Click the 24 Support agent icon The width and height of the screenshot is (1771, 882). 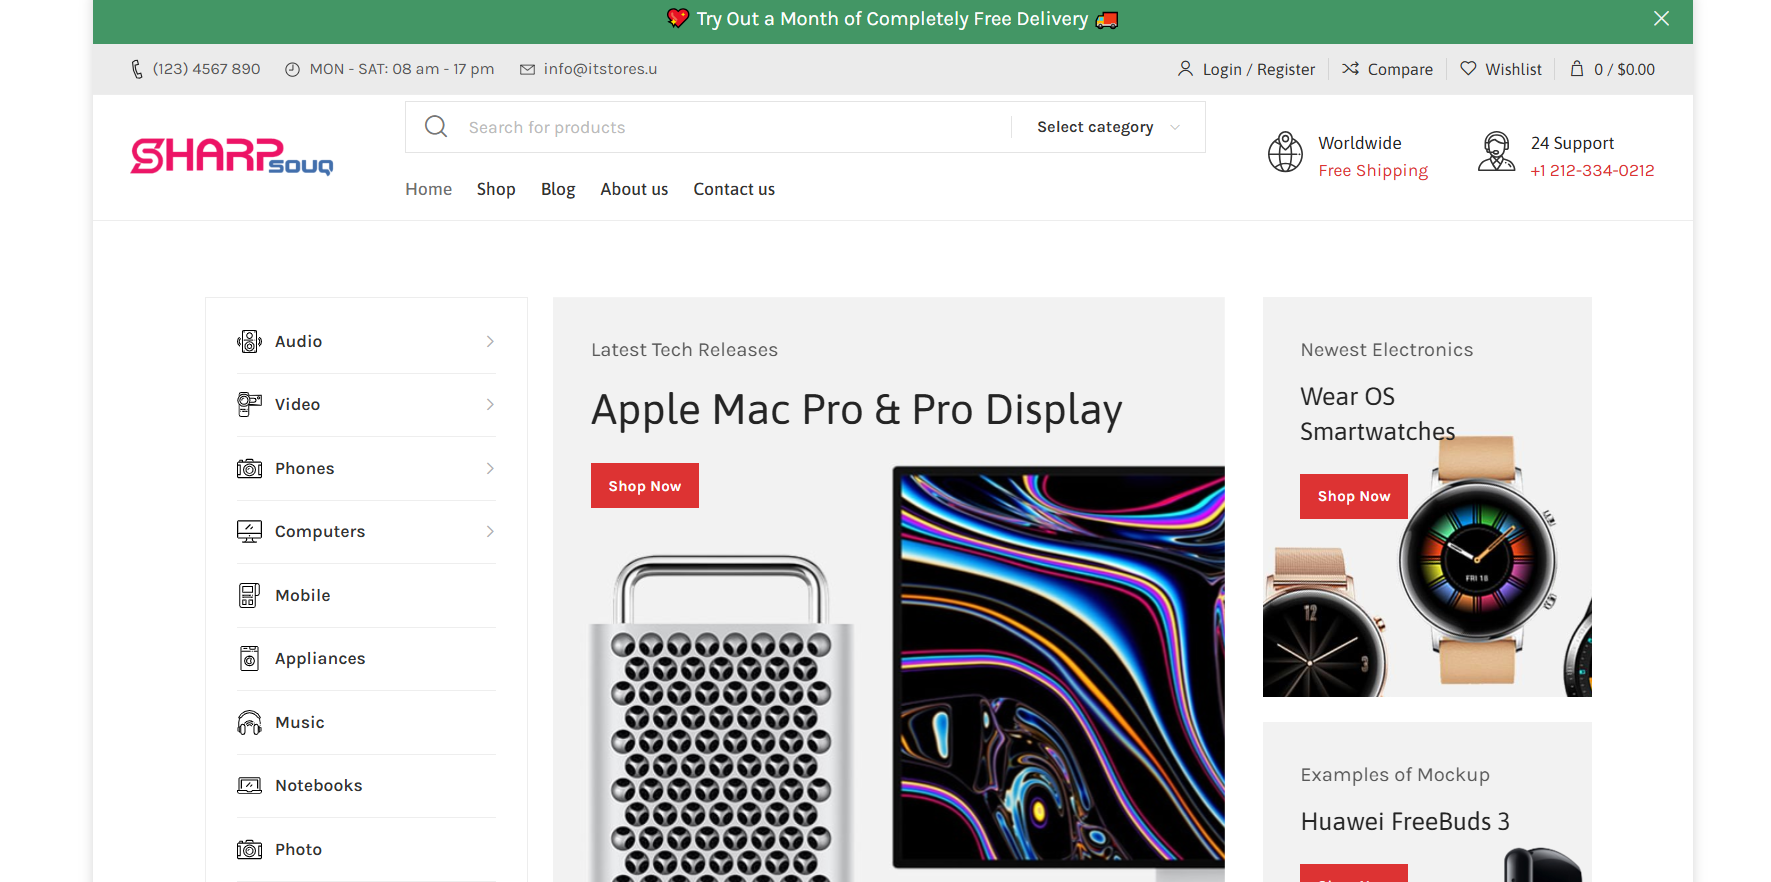coord(1496,153)
